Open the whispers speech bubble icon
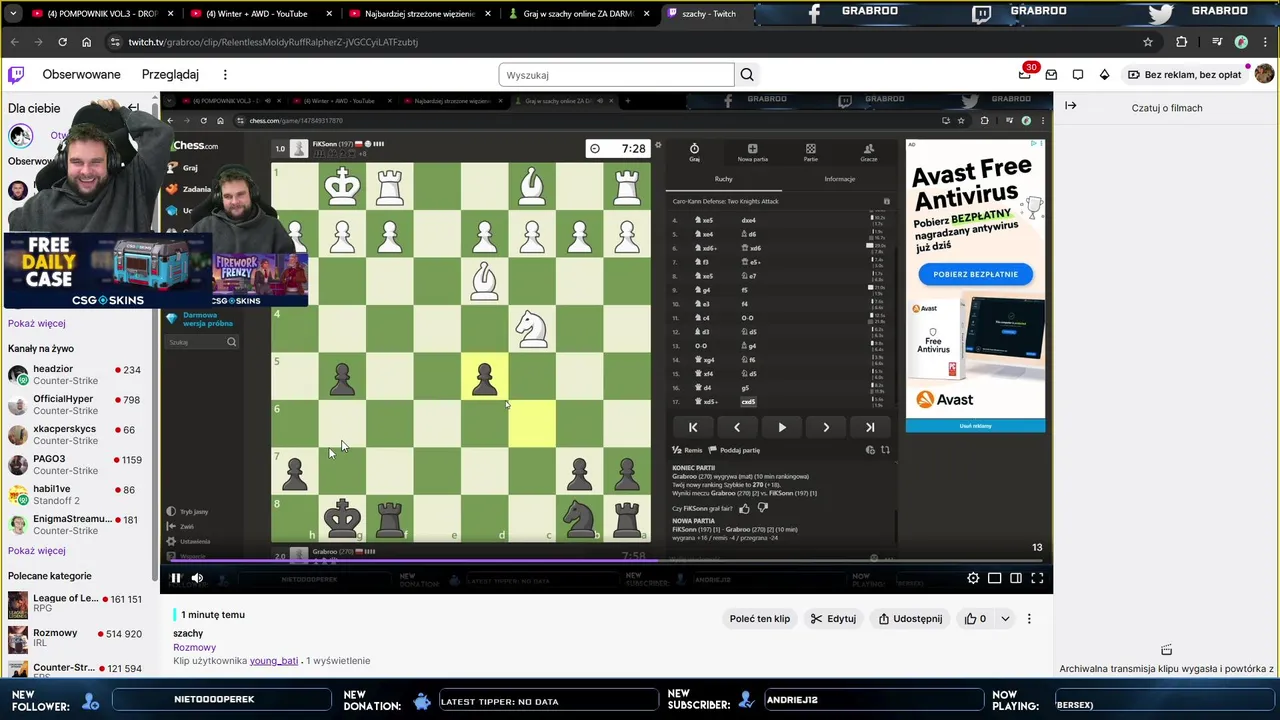1280x720 pixels. [1078, 75]
